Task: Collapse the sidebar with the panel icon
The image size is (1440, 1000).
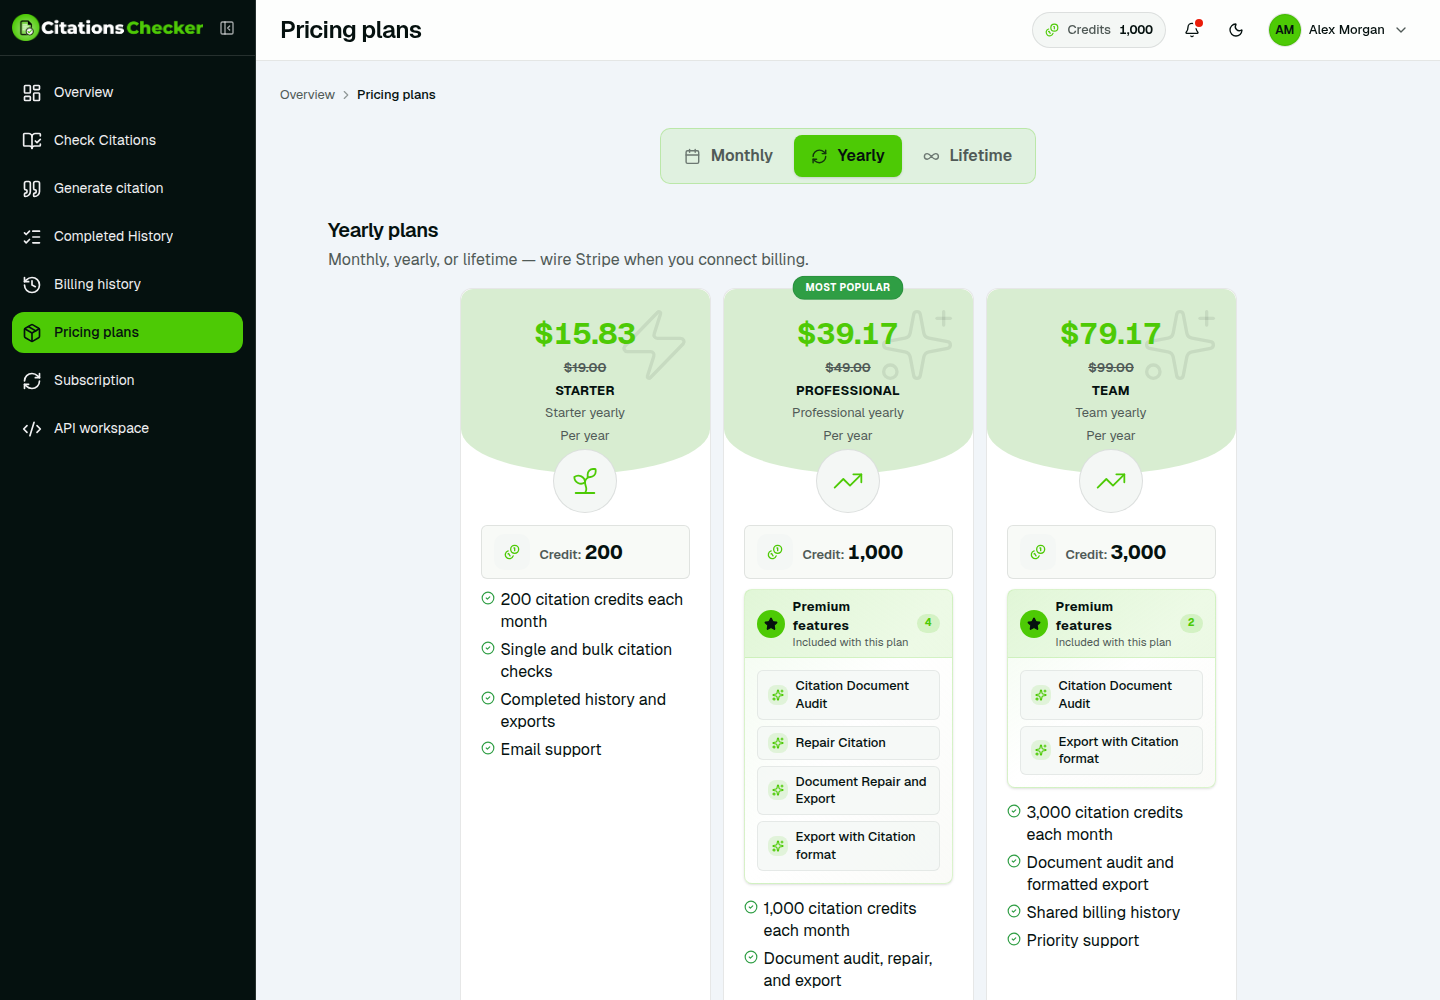Action: pyautogui.click(x=227, y=28)
